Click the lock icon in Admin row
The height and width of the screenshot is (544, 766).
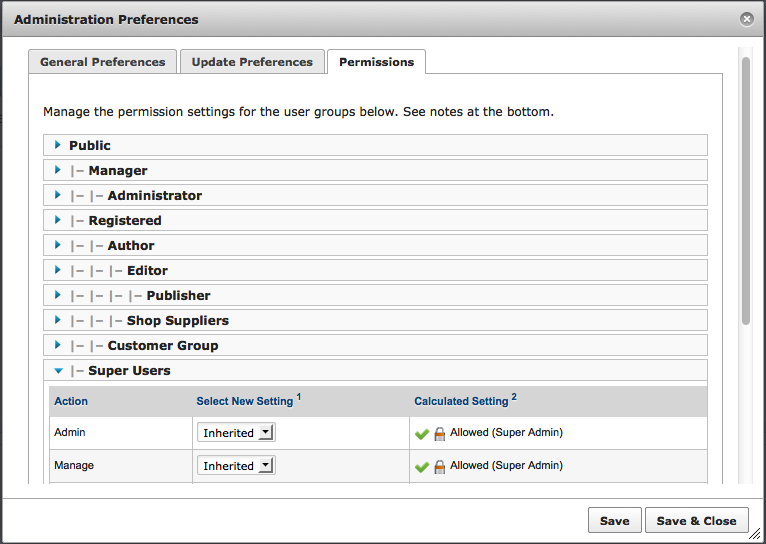pos(439,434)
